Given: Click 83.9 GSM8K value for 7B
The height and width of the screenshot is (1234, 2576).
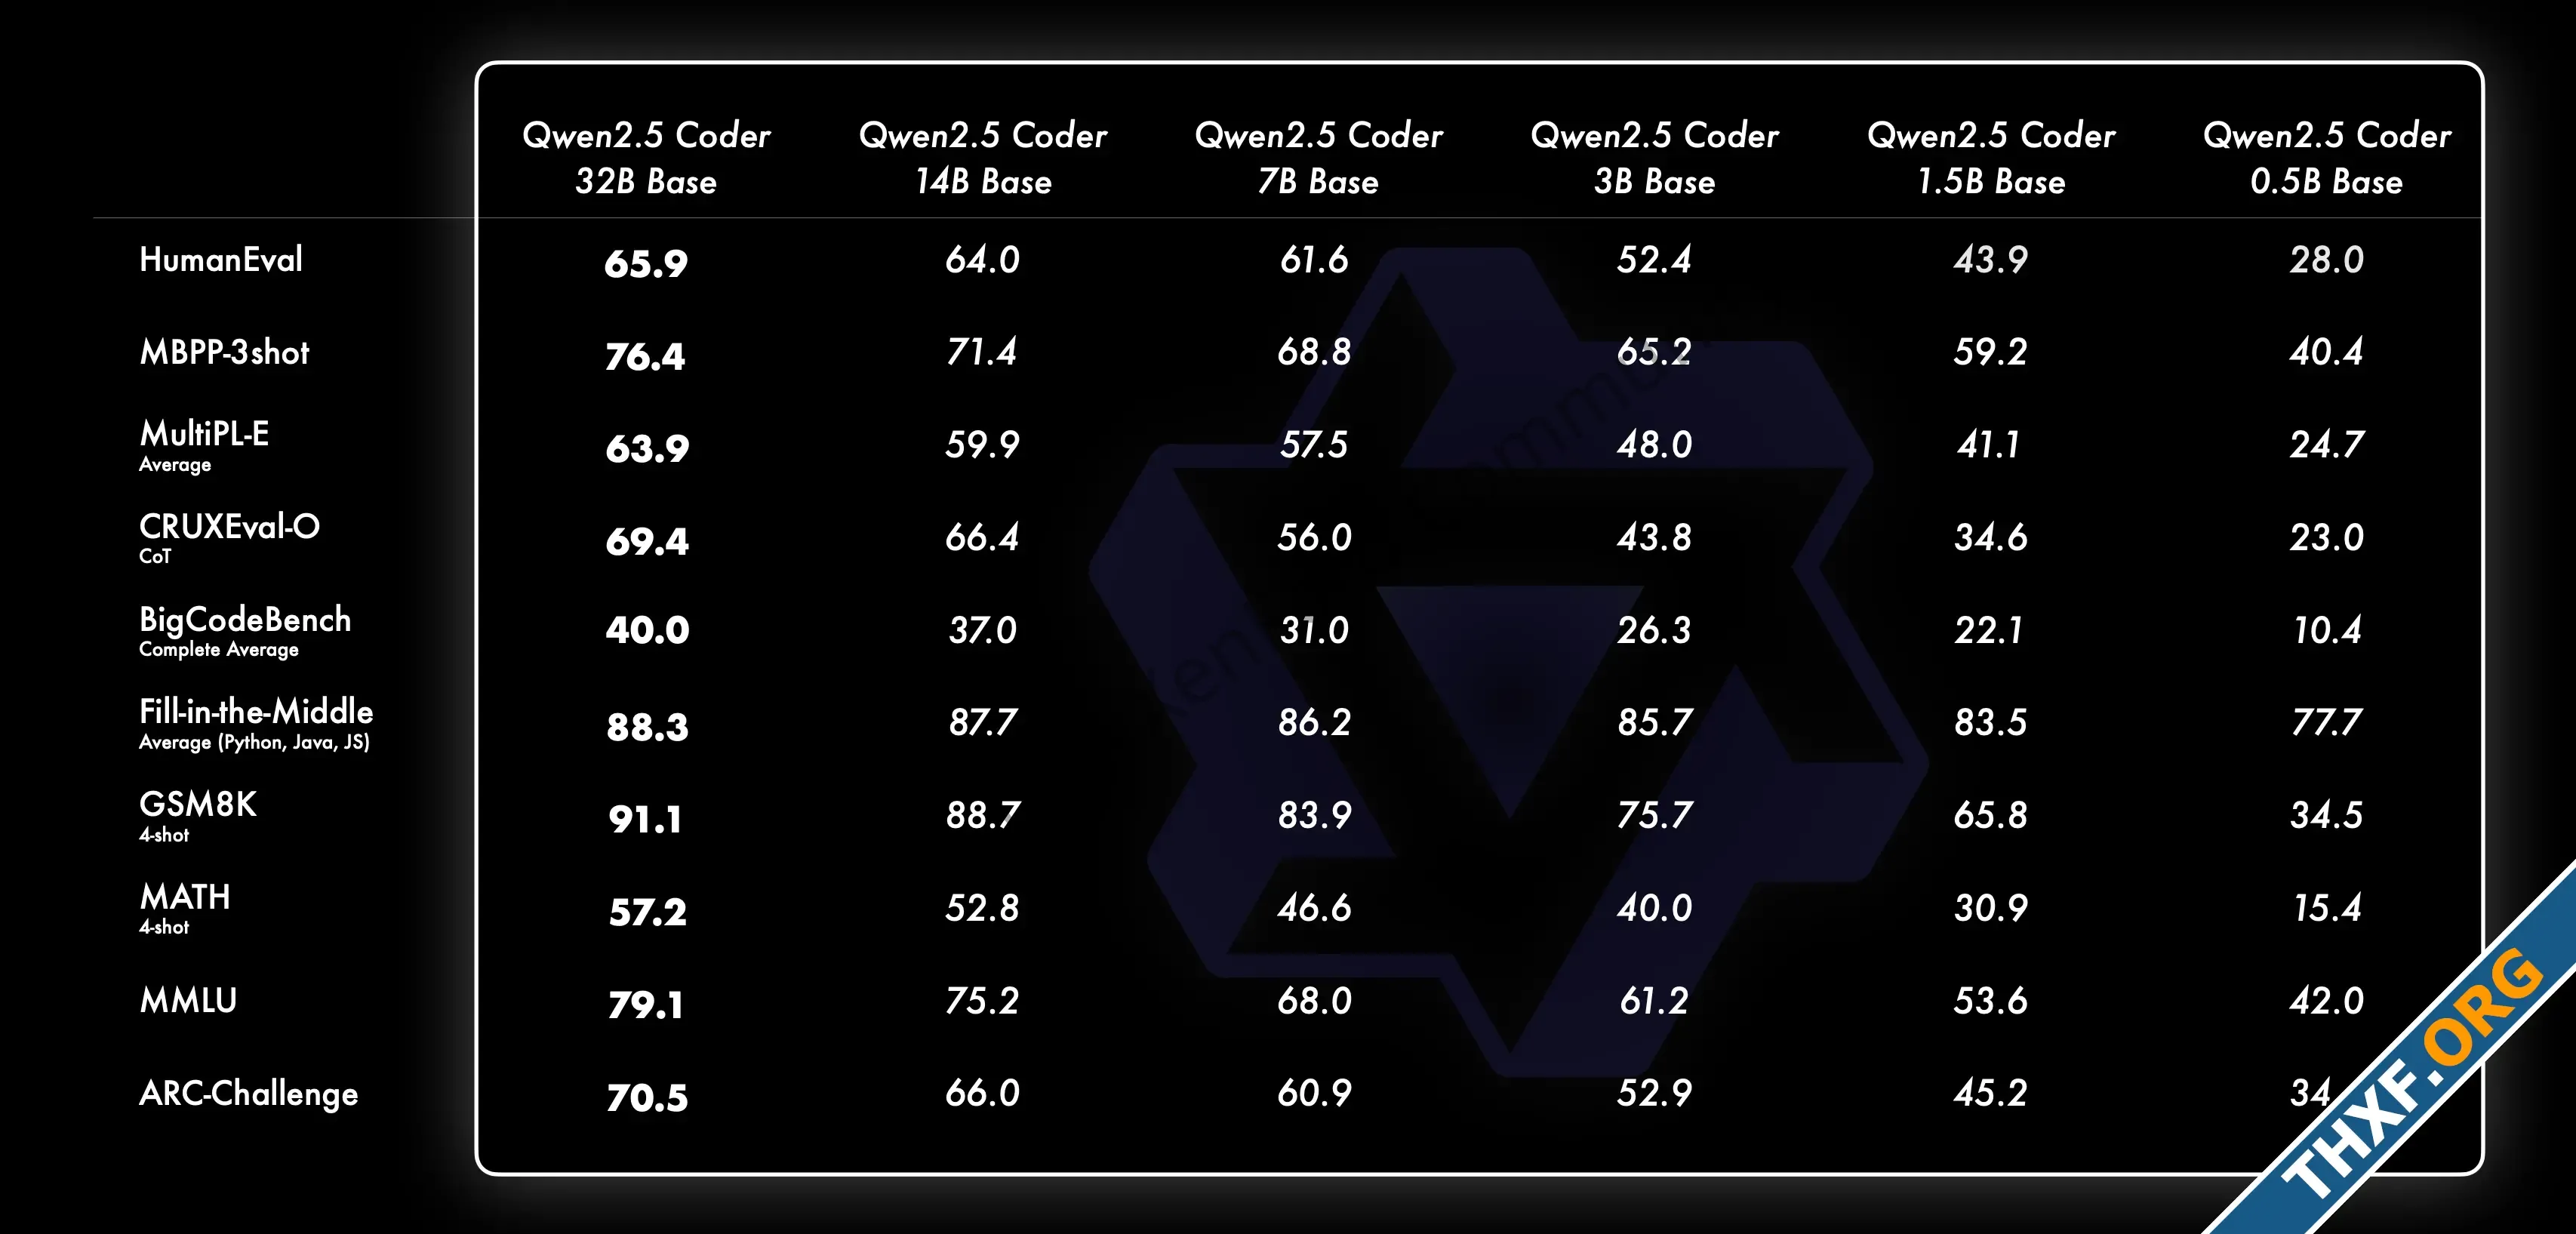Looking at the screenshot, I should click(1315, 816).
